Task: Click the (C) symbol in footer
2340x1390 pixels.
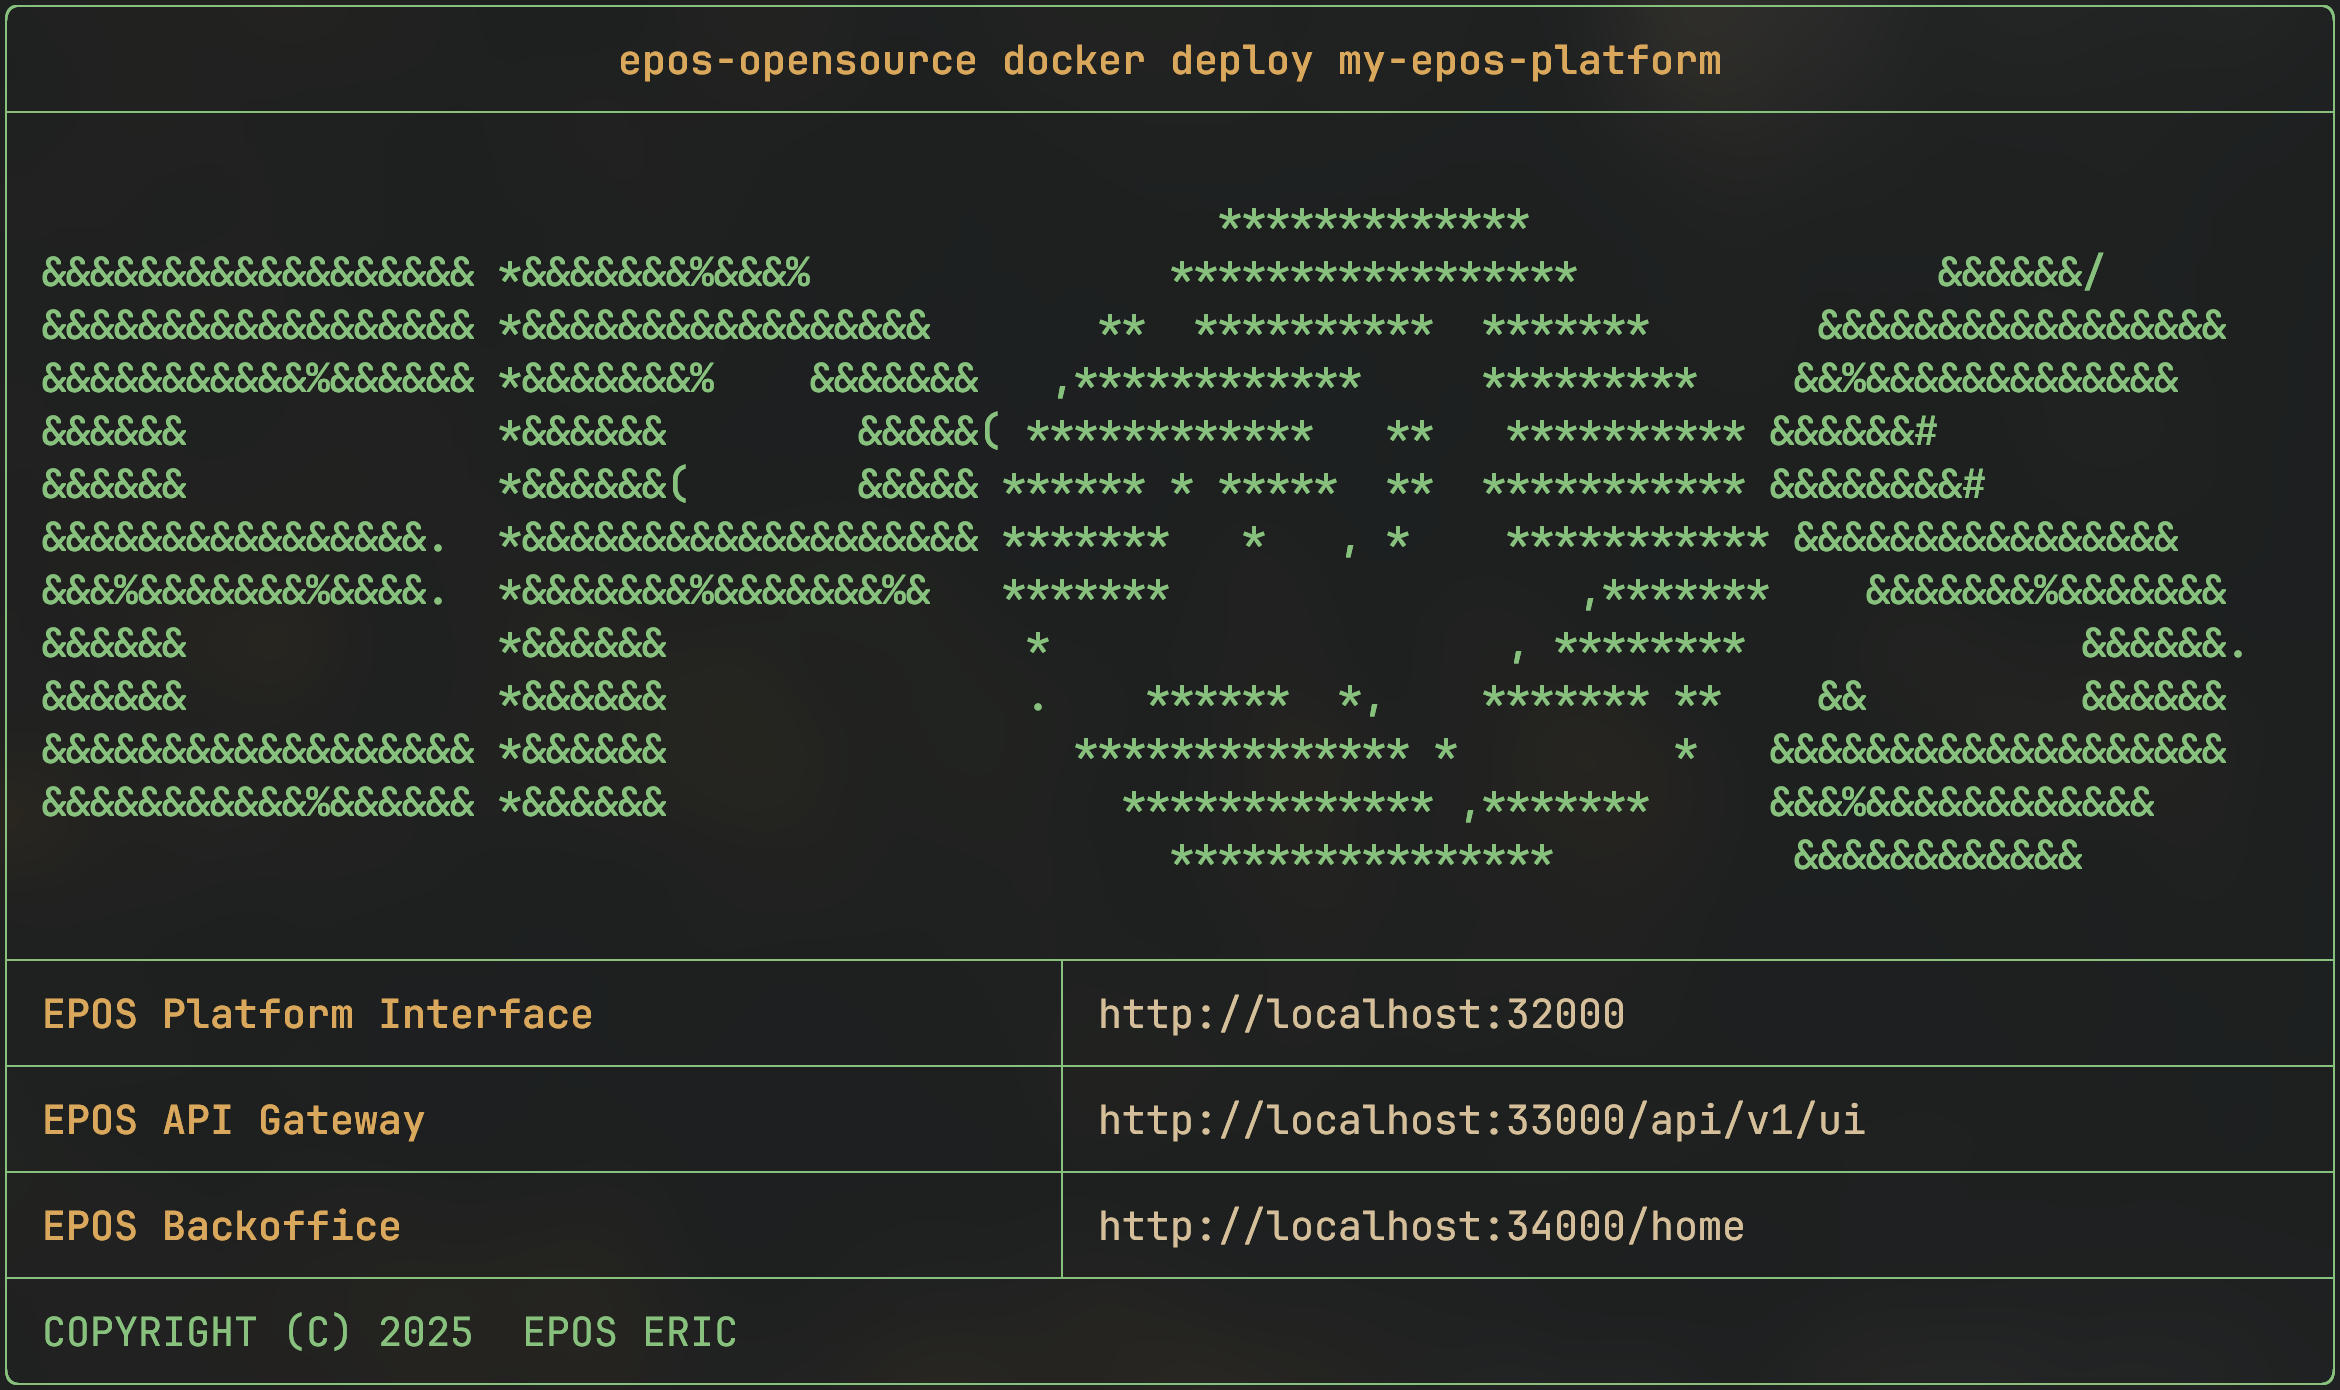Action: (x=318, y=1333)
